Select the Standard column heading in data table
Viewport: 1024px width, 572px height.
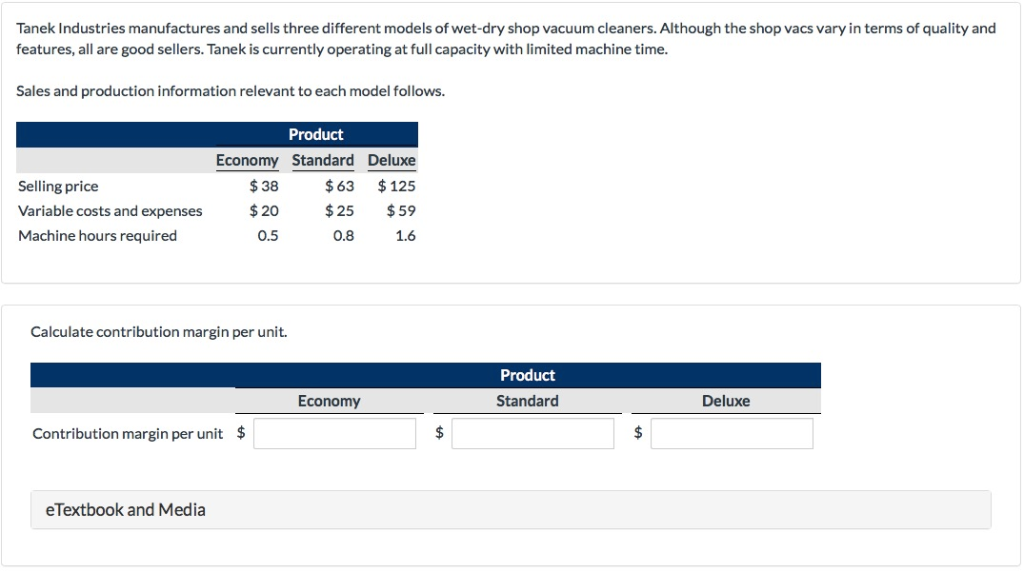click(323, 160)
